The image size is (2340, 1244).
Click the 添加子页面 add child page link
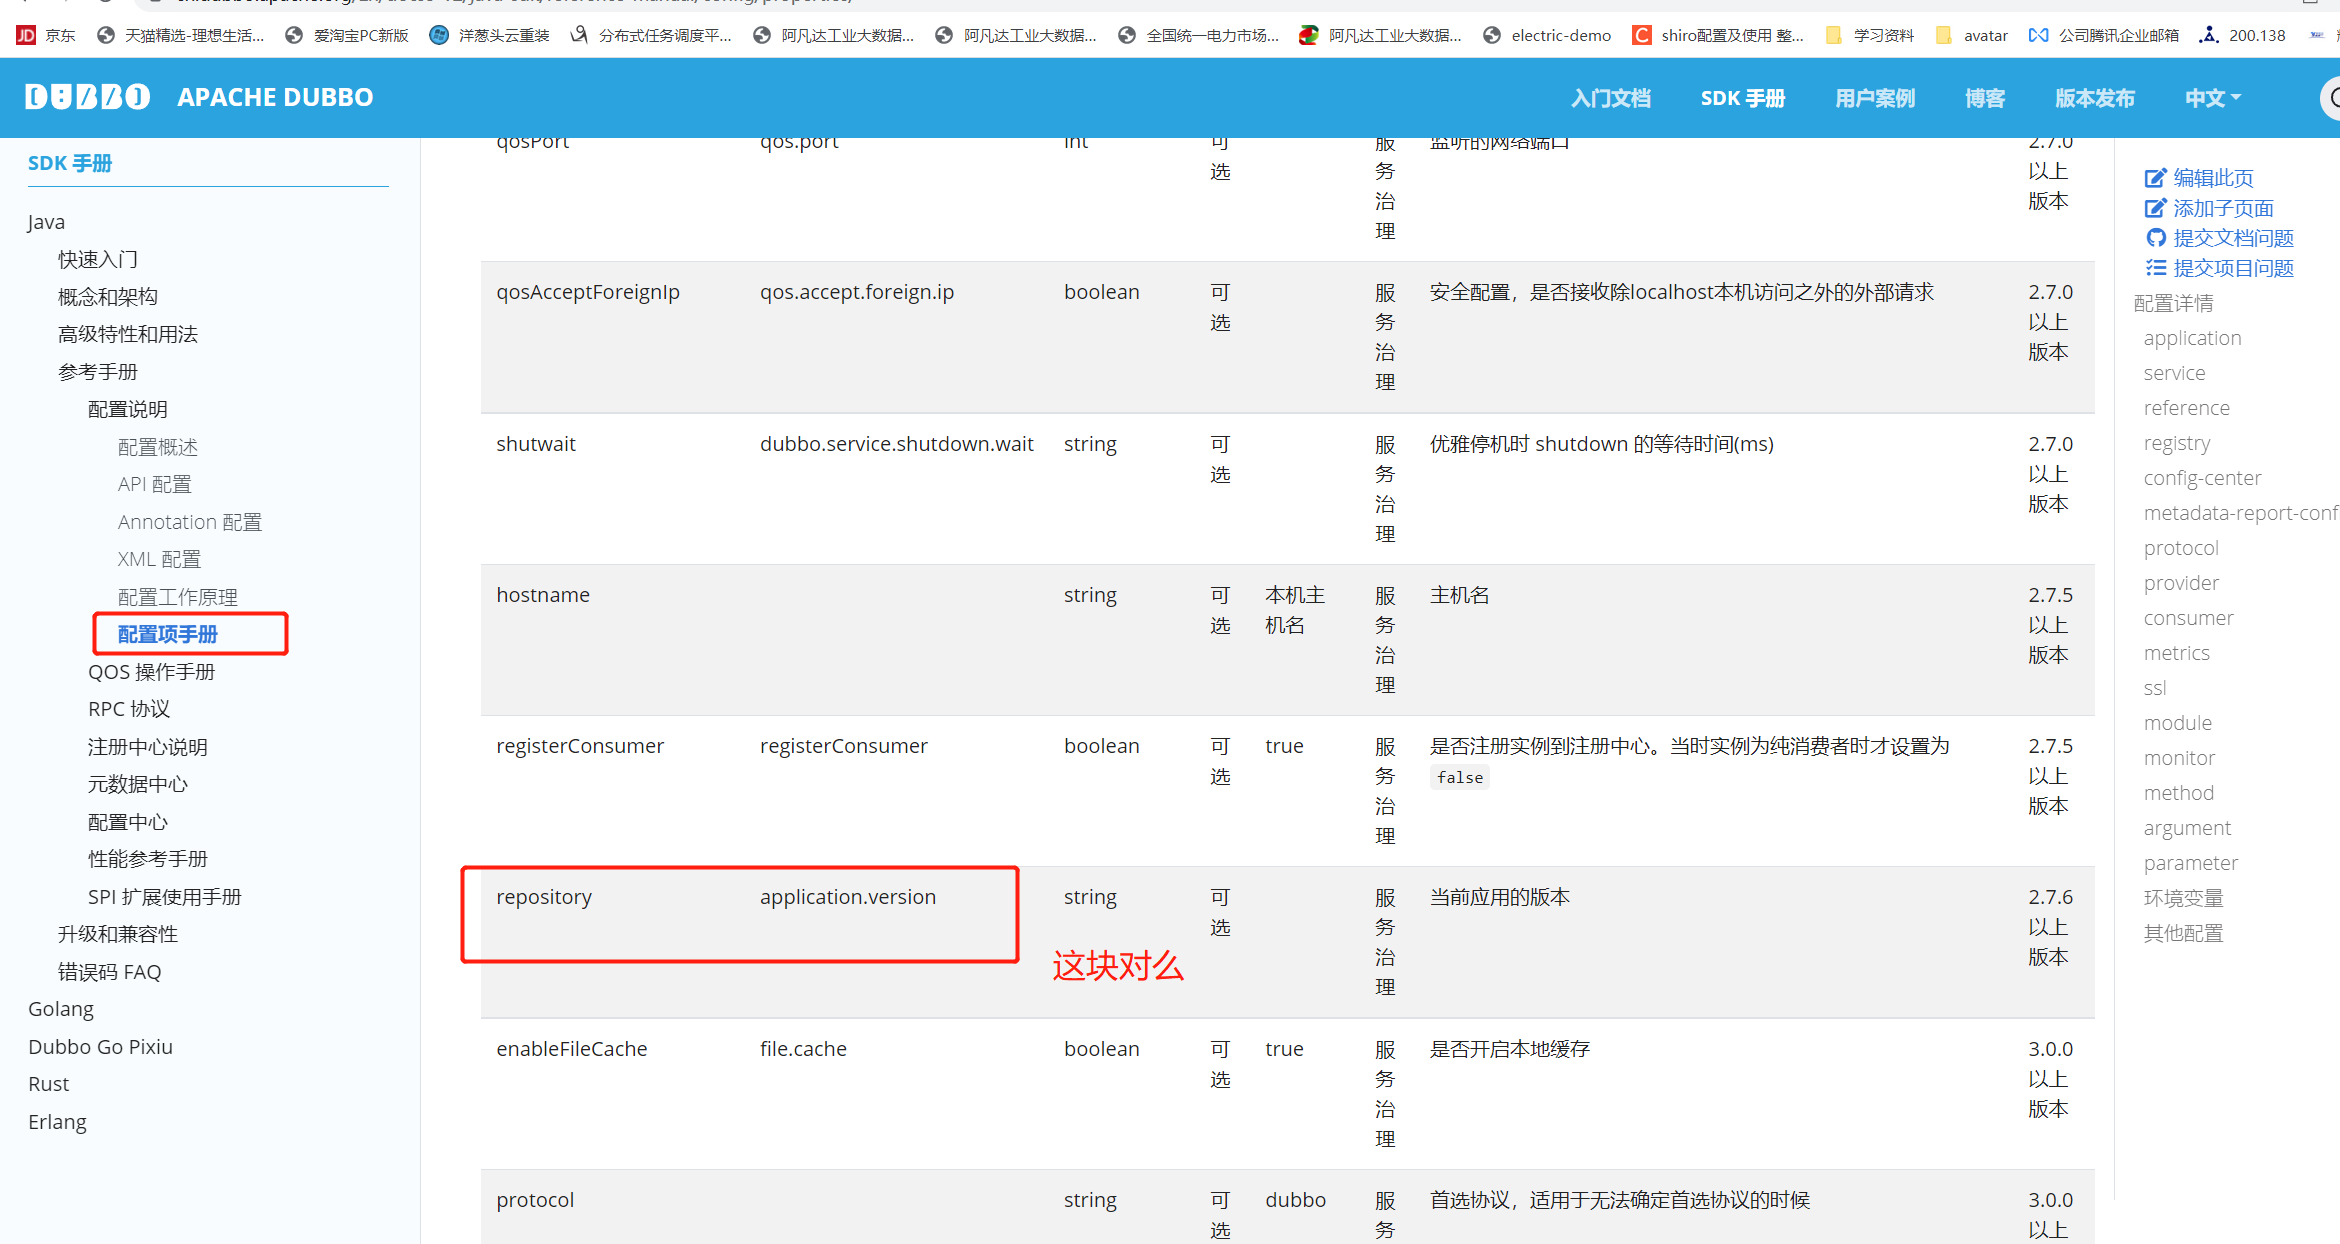[x=2209, y=208]
